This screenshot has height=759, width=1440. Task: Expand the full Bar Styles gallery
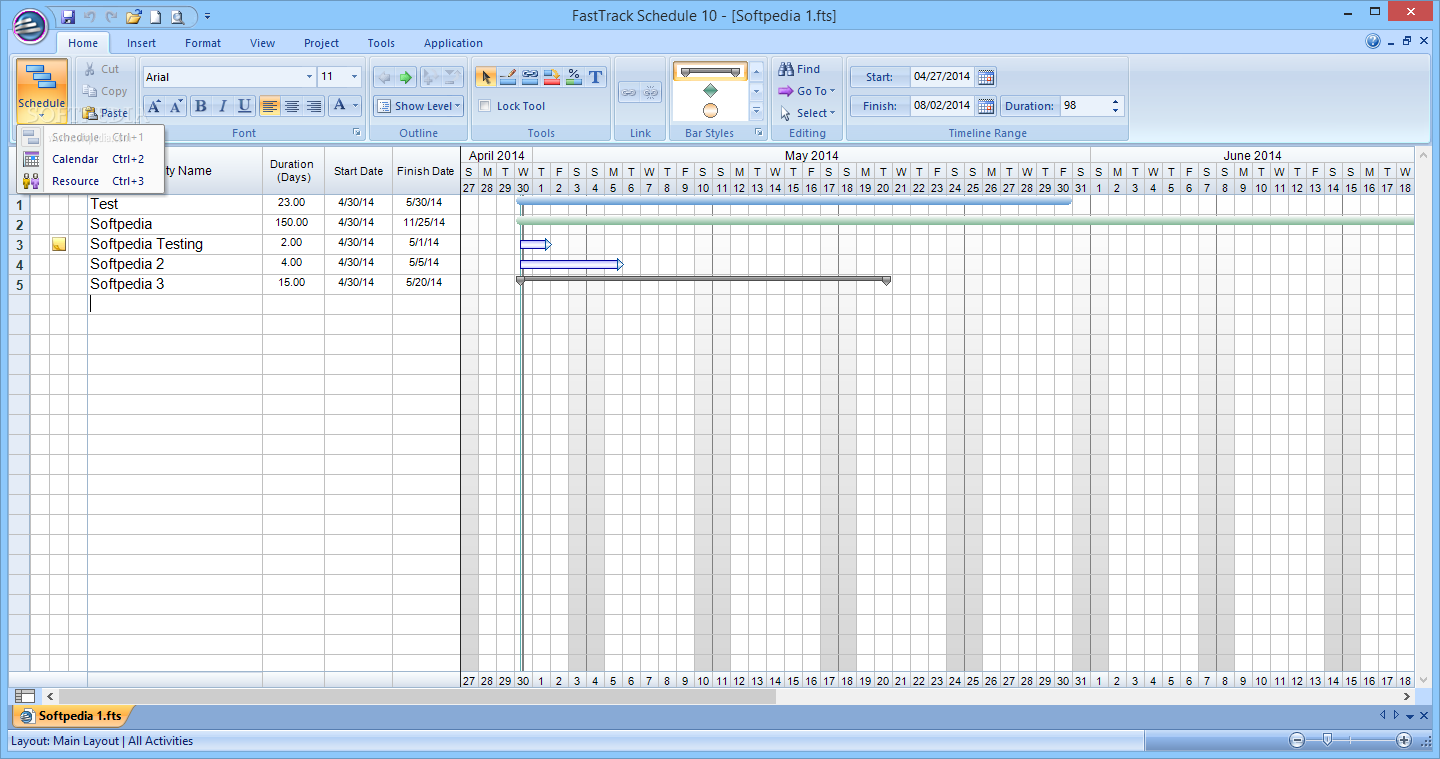pyautogui.click(x=757, y=111)
